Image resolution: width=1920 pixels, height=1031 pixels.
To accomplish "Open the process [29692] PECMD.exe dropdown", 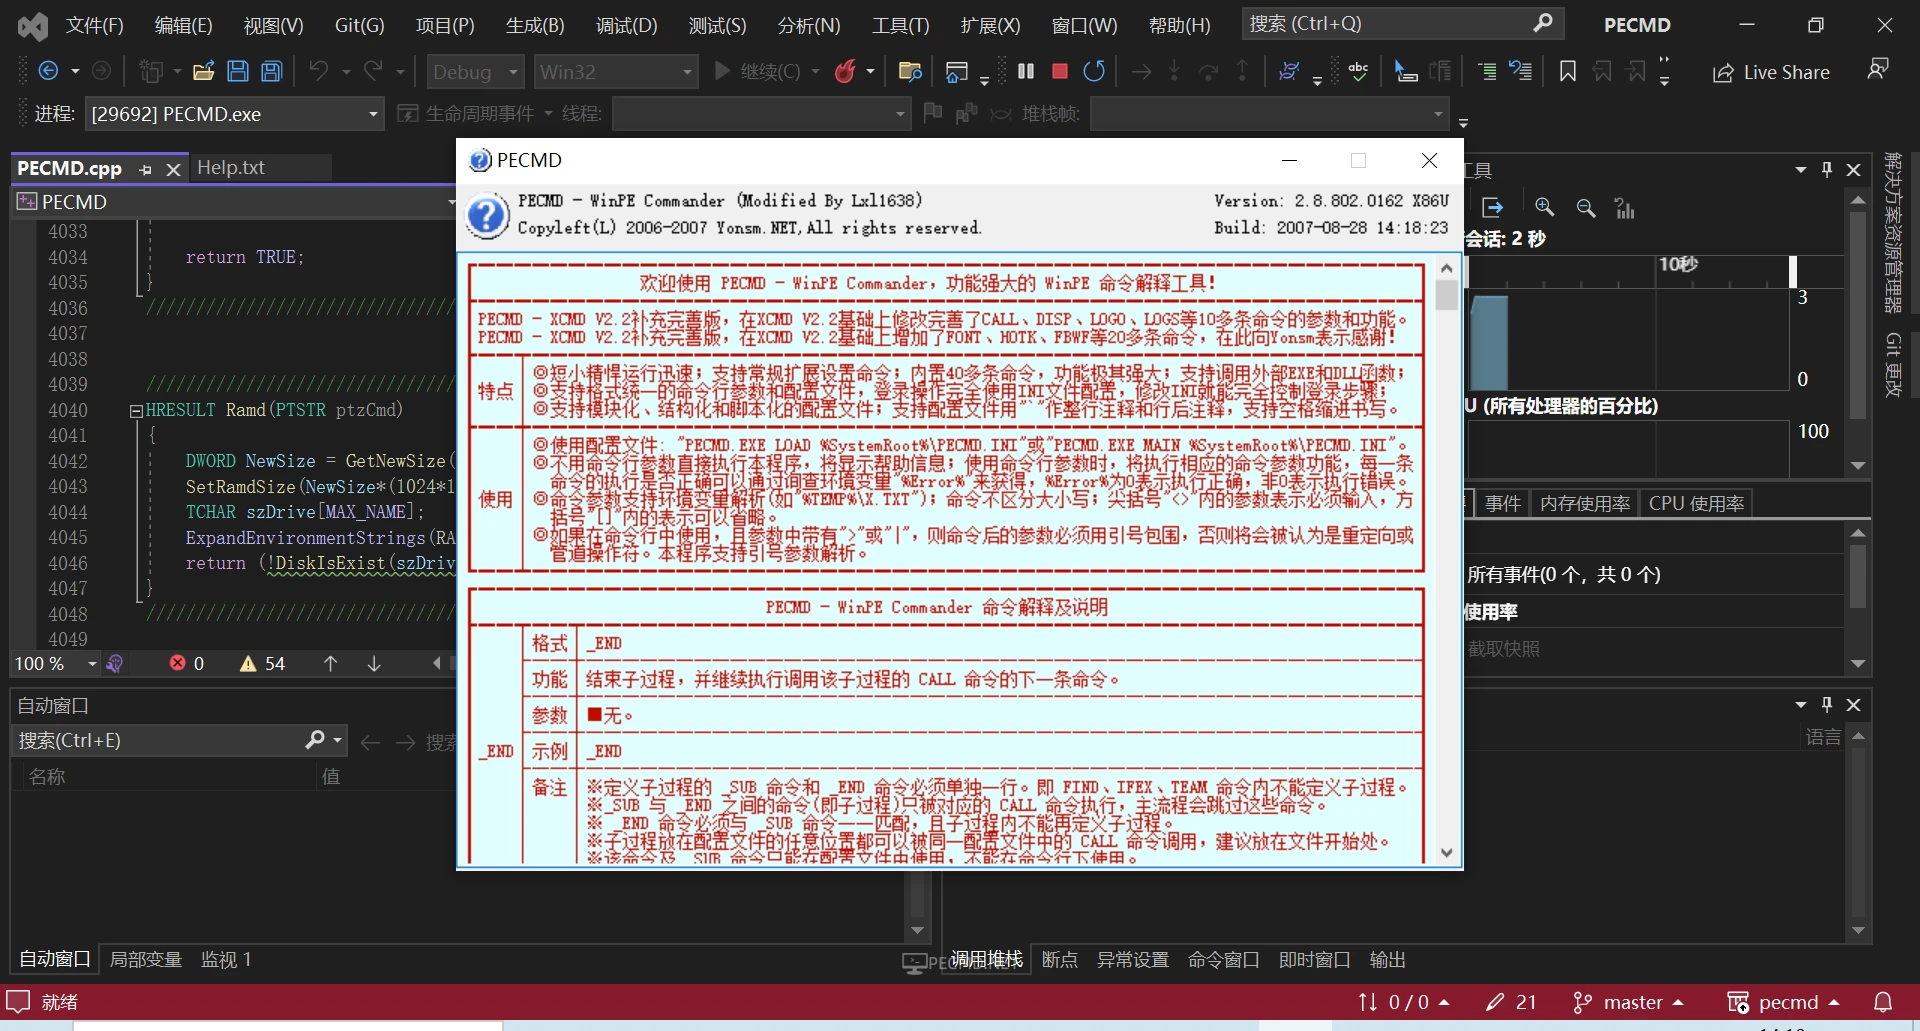I will (x=234, y=114).
